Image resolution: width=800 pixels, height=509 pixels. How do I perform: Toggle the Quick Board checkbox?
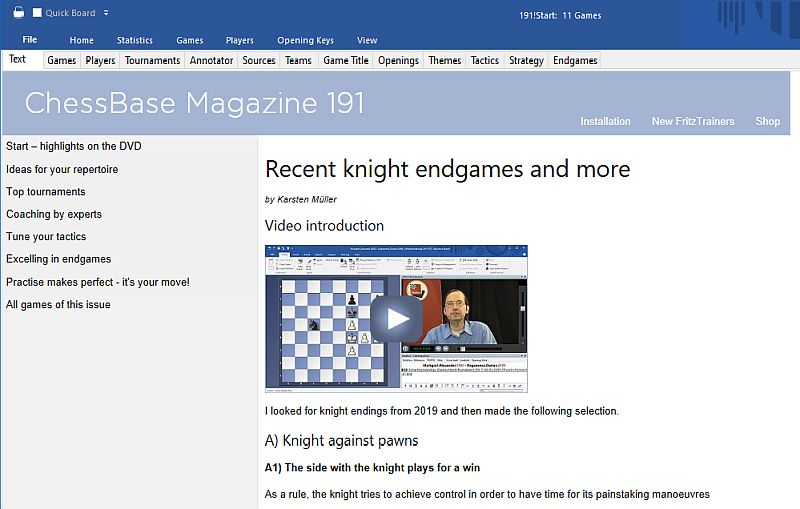pyautogui.click(x=38, y=13)
